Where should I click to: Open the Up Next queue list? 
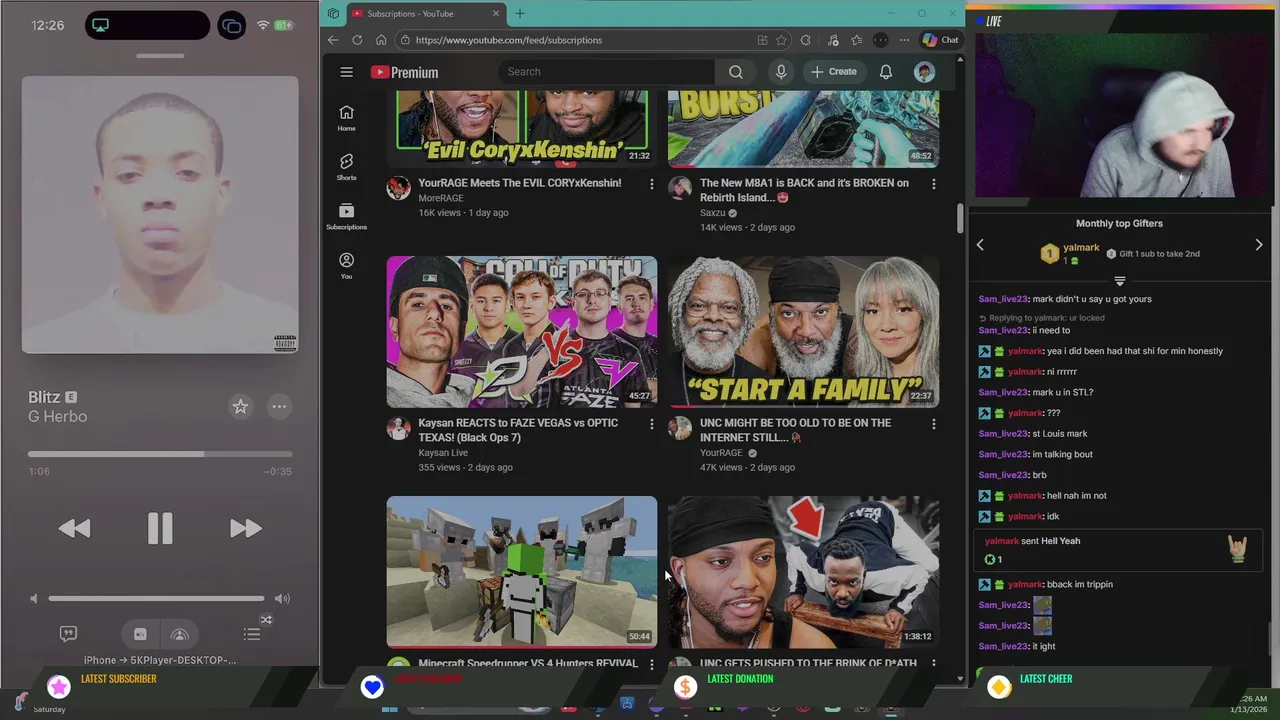tap(252, 634)
